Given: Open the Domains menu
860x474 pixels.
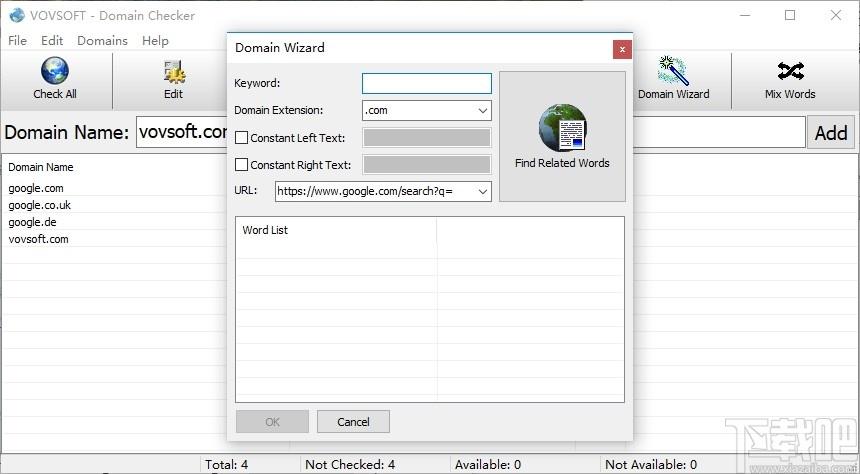Looking at the screenshot, I should 102,41.
